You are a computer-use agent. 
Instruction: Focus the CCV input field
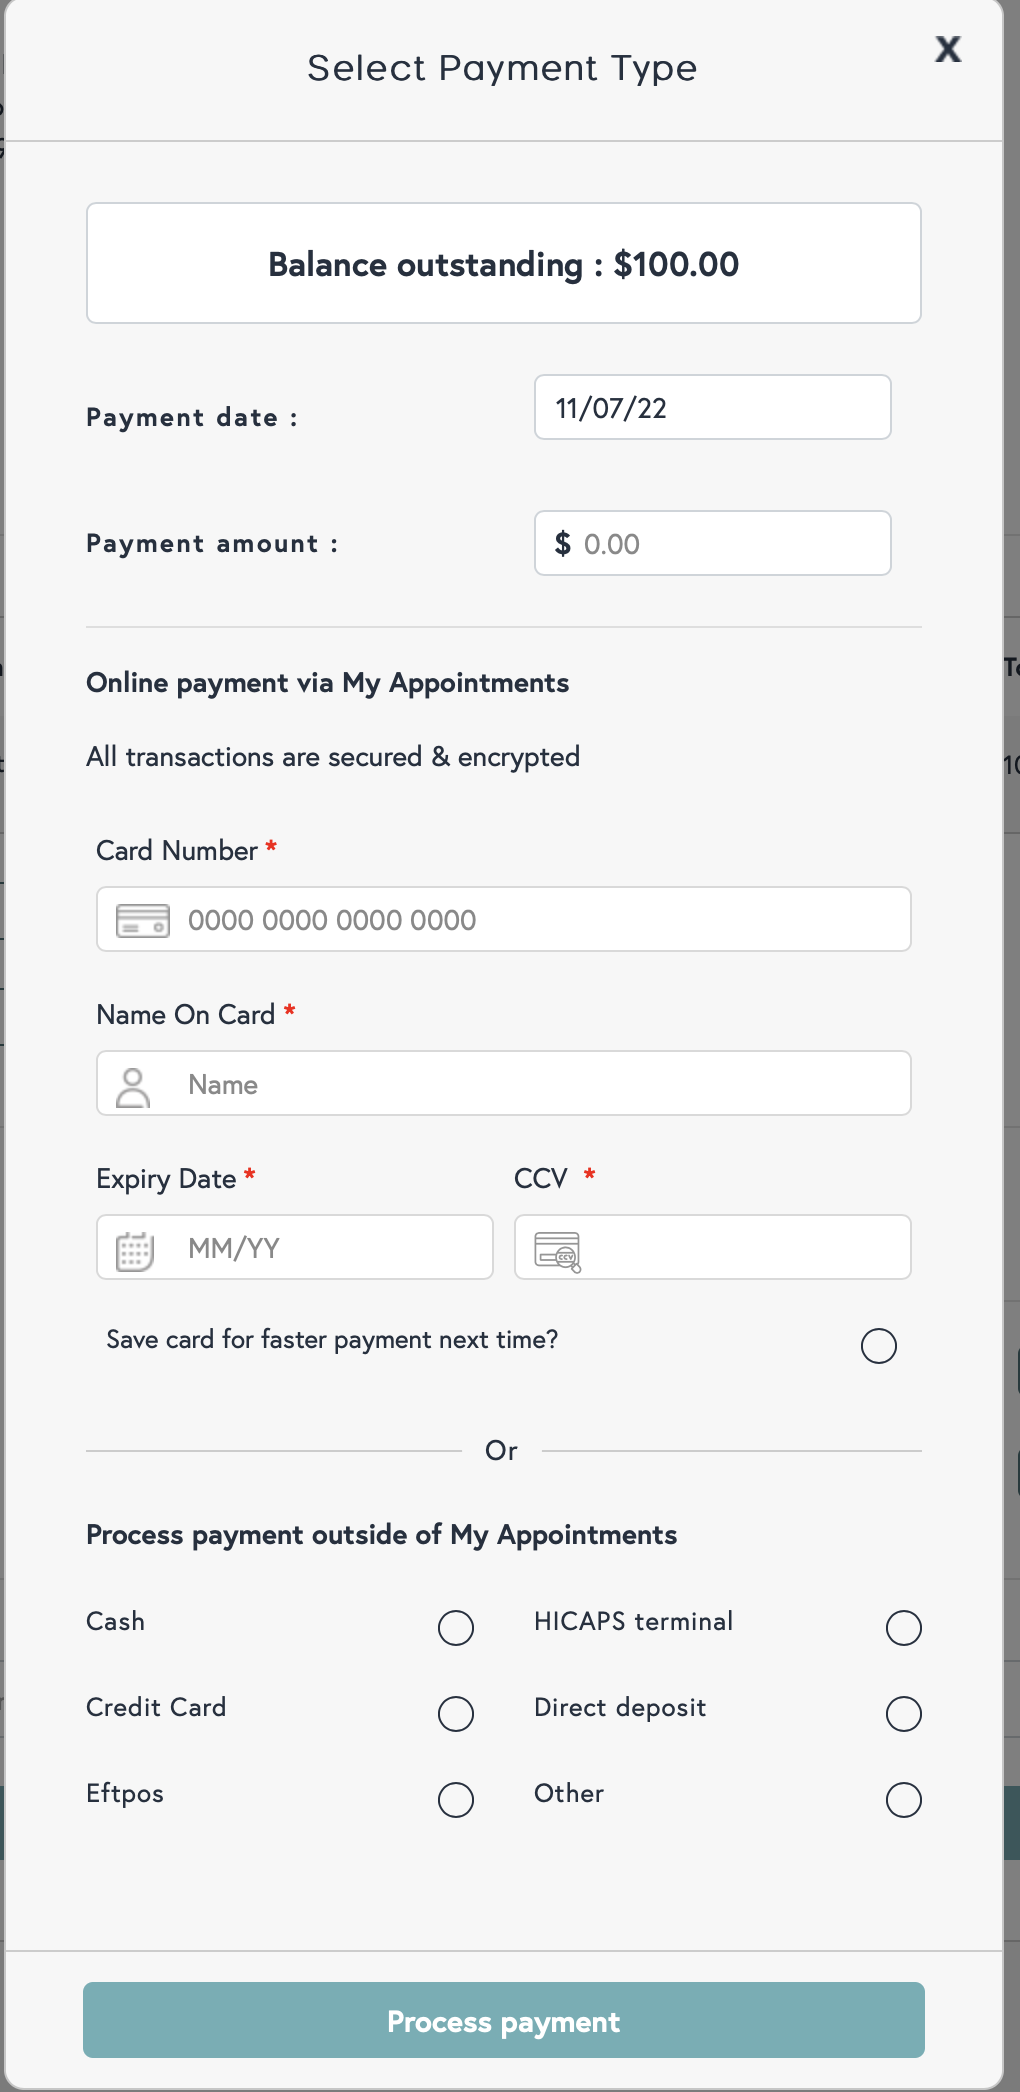(x=740, y=1248)
